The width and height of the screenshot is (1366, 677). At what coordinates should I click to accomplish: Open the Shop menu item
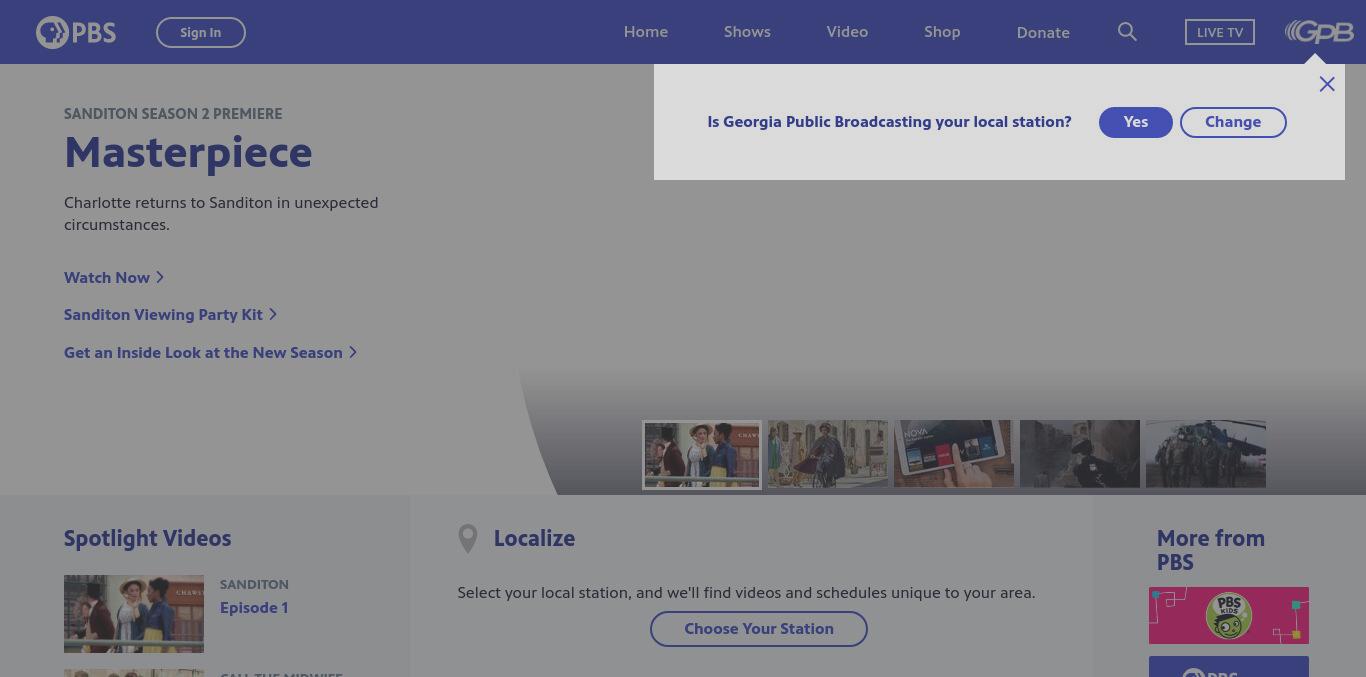tap(942, 32)
